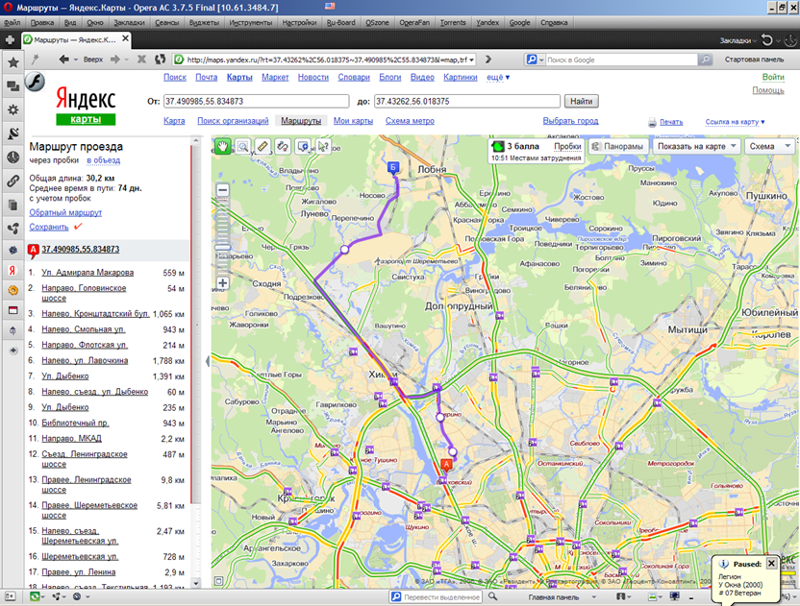Select the ruler distance tool
The height and width of the screenshot is (606, 800).
(262, 147)
